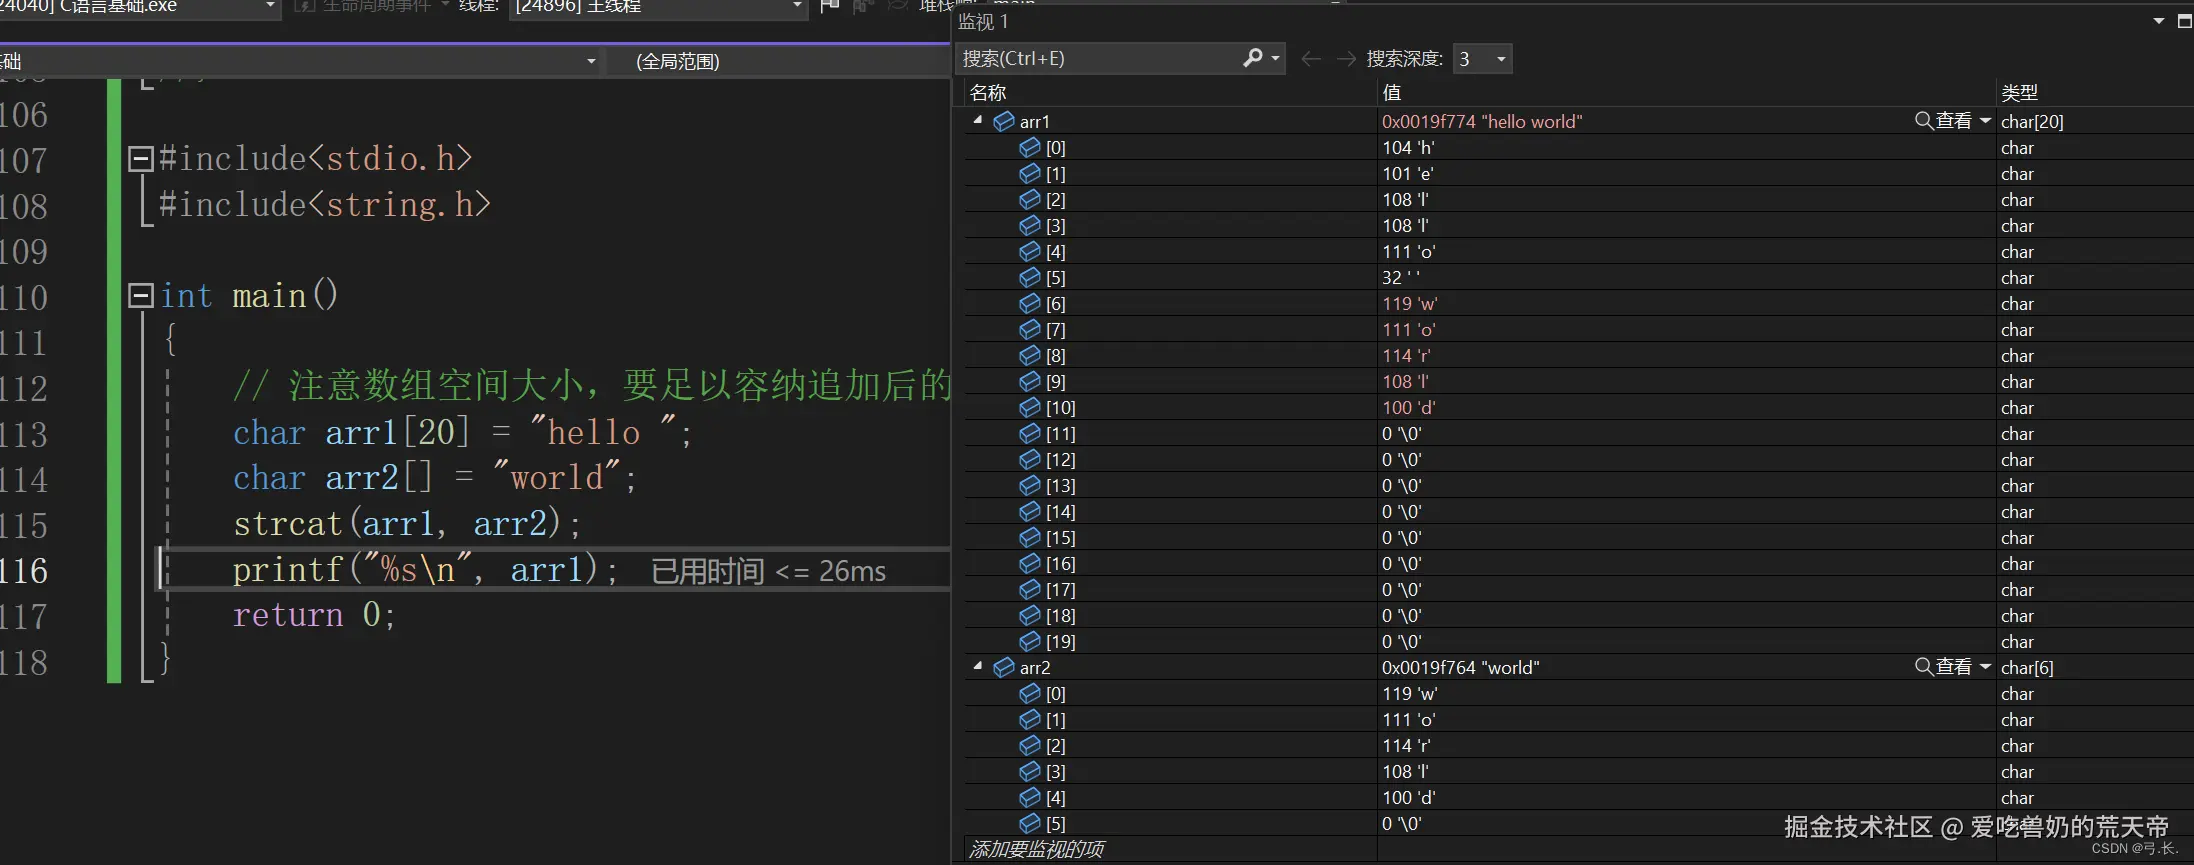Open the Watch 1 window position menu
The width and height of the screenshot is (2194, 865).
coord(2158,21)
